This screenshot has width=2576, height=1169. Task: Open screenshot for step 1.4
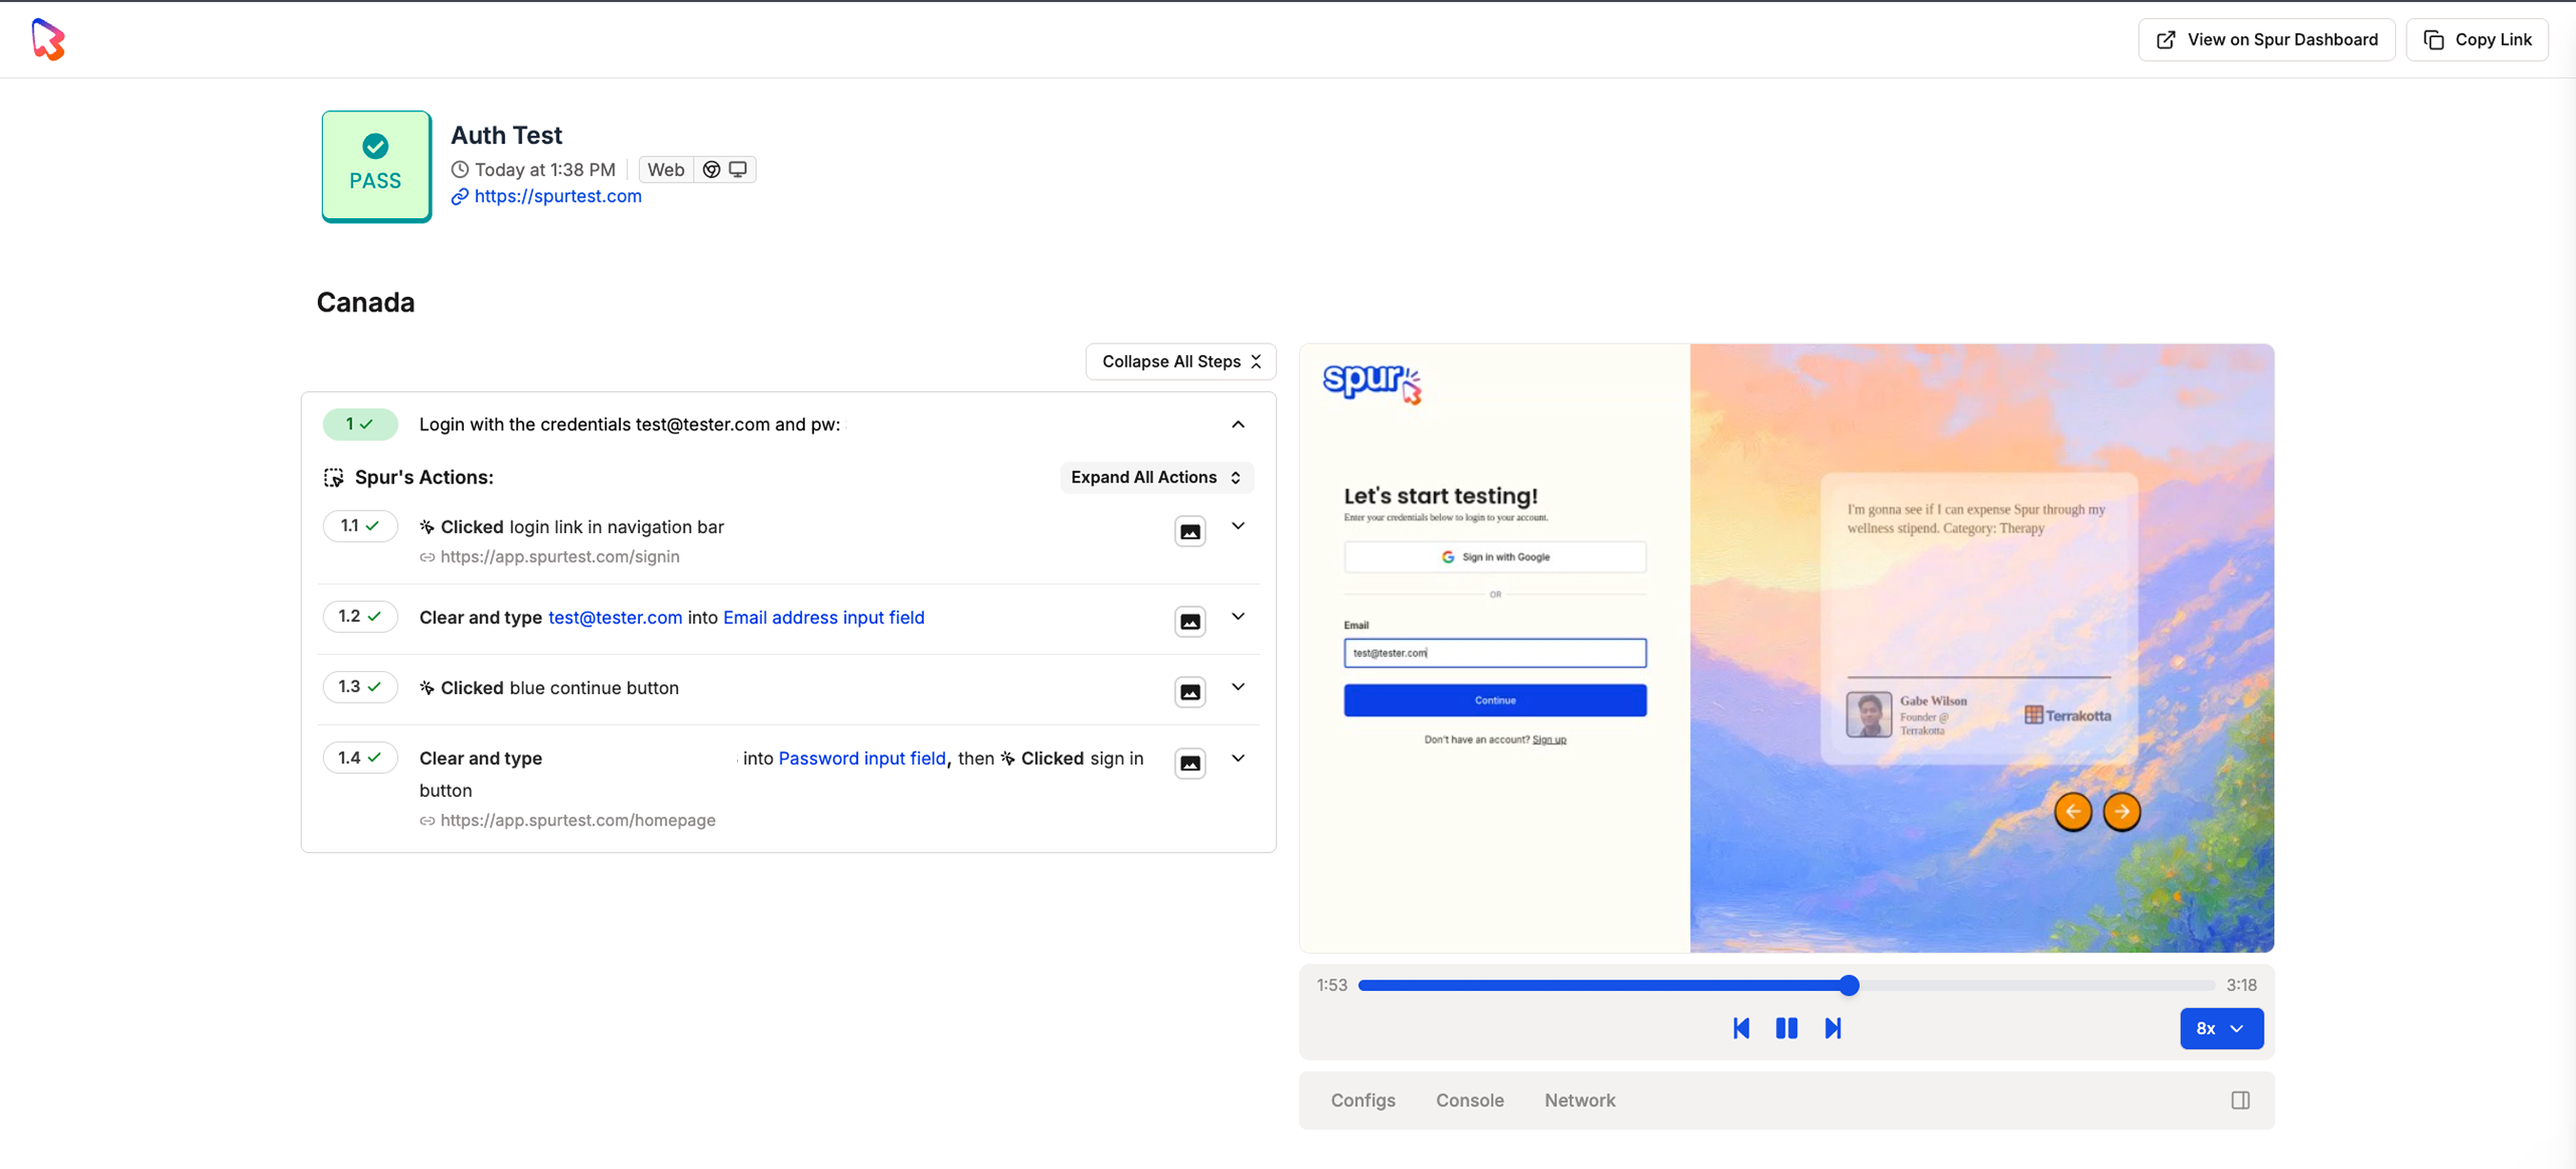1189,763
